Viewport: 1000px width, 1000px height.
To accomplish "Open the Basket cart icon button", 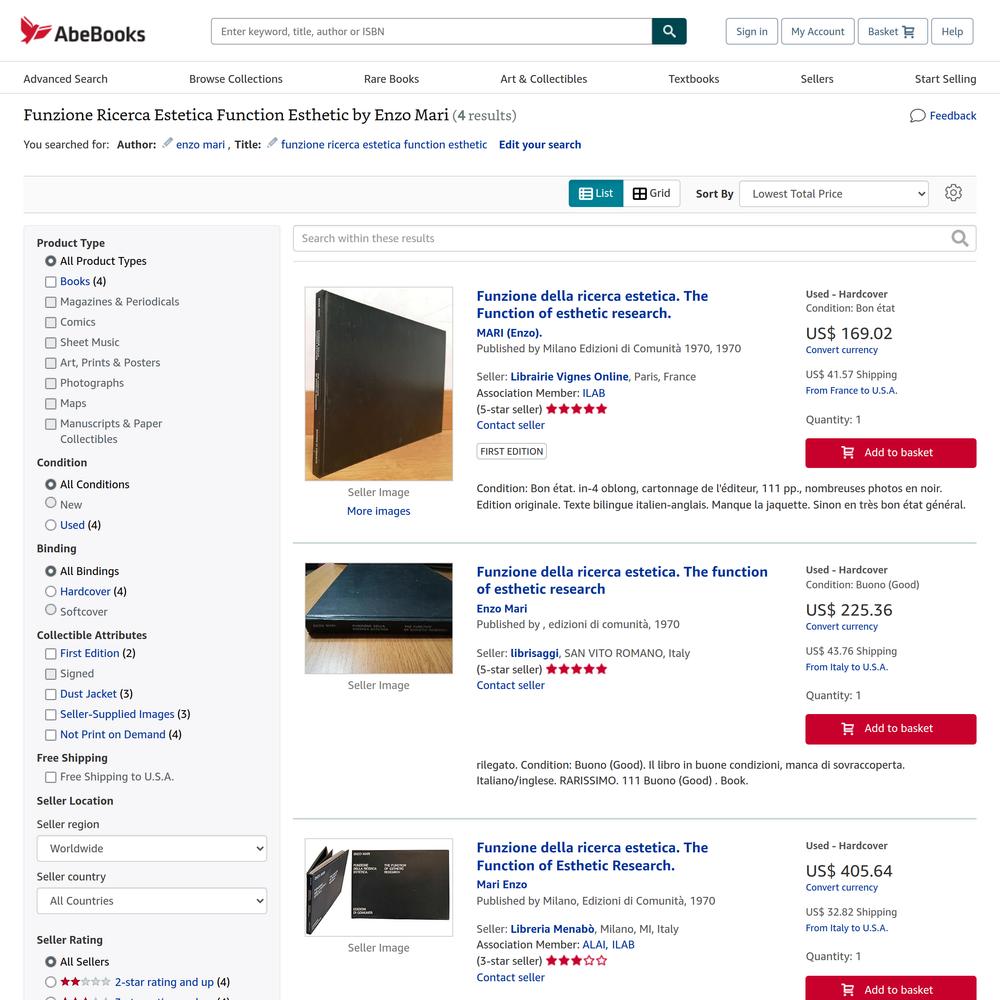I will [892, 31].
